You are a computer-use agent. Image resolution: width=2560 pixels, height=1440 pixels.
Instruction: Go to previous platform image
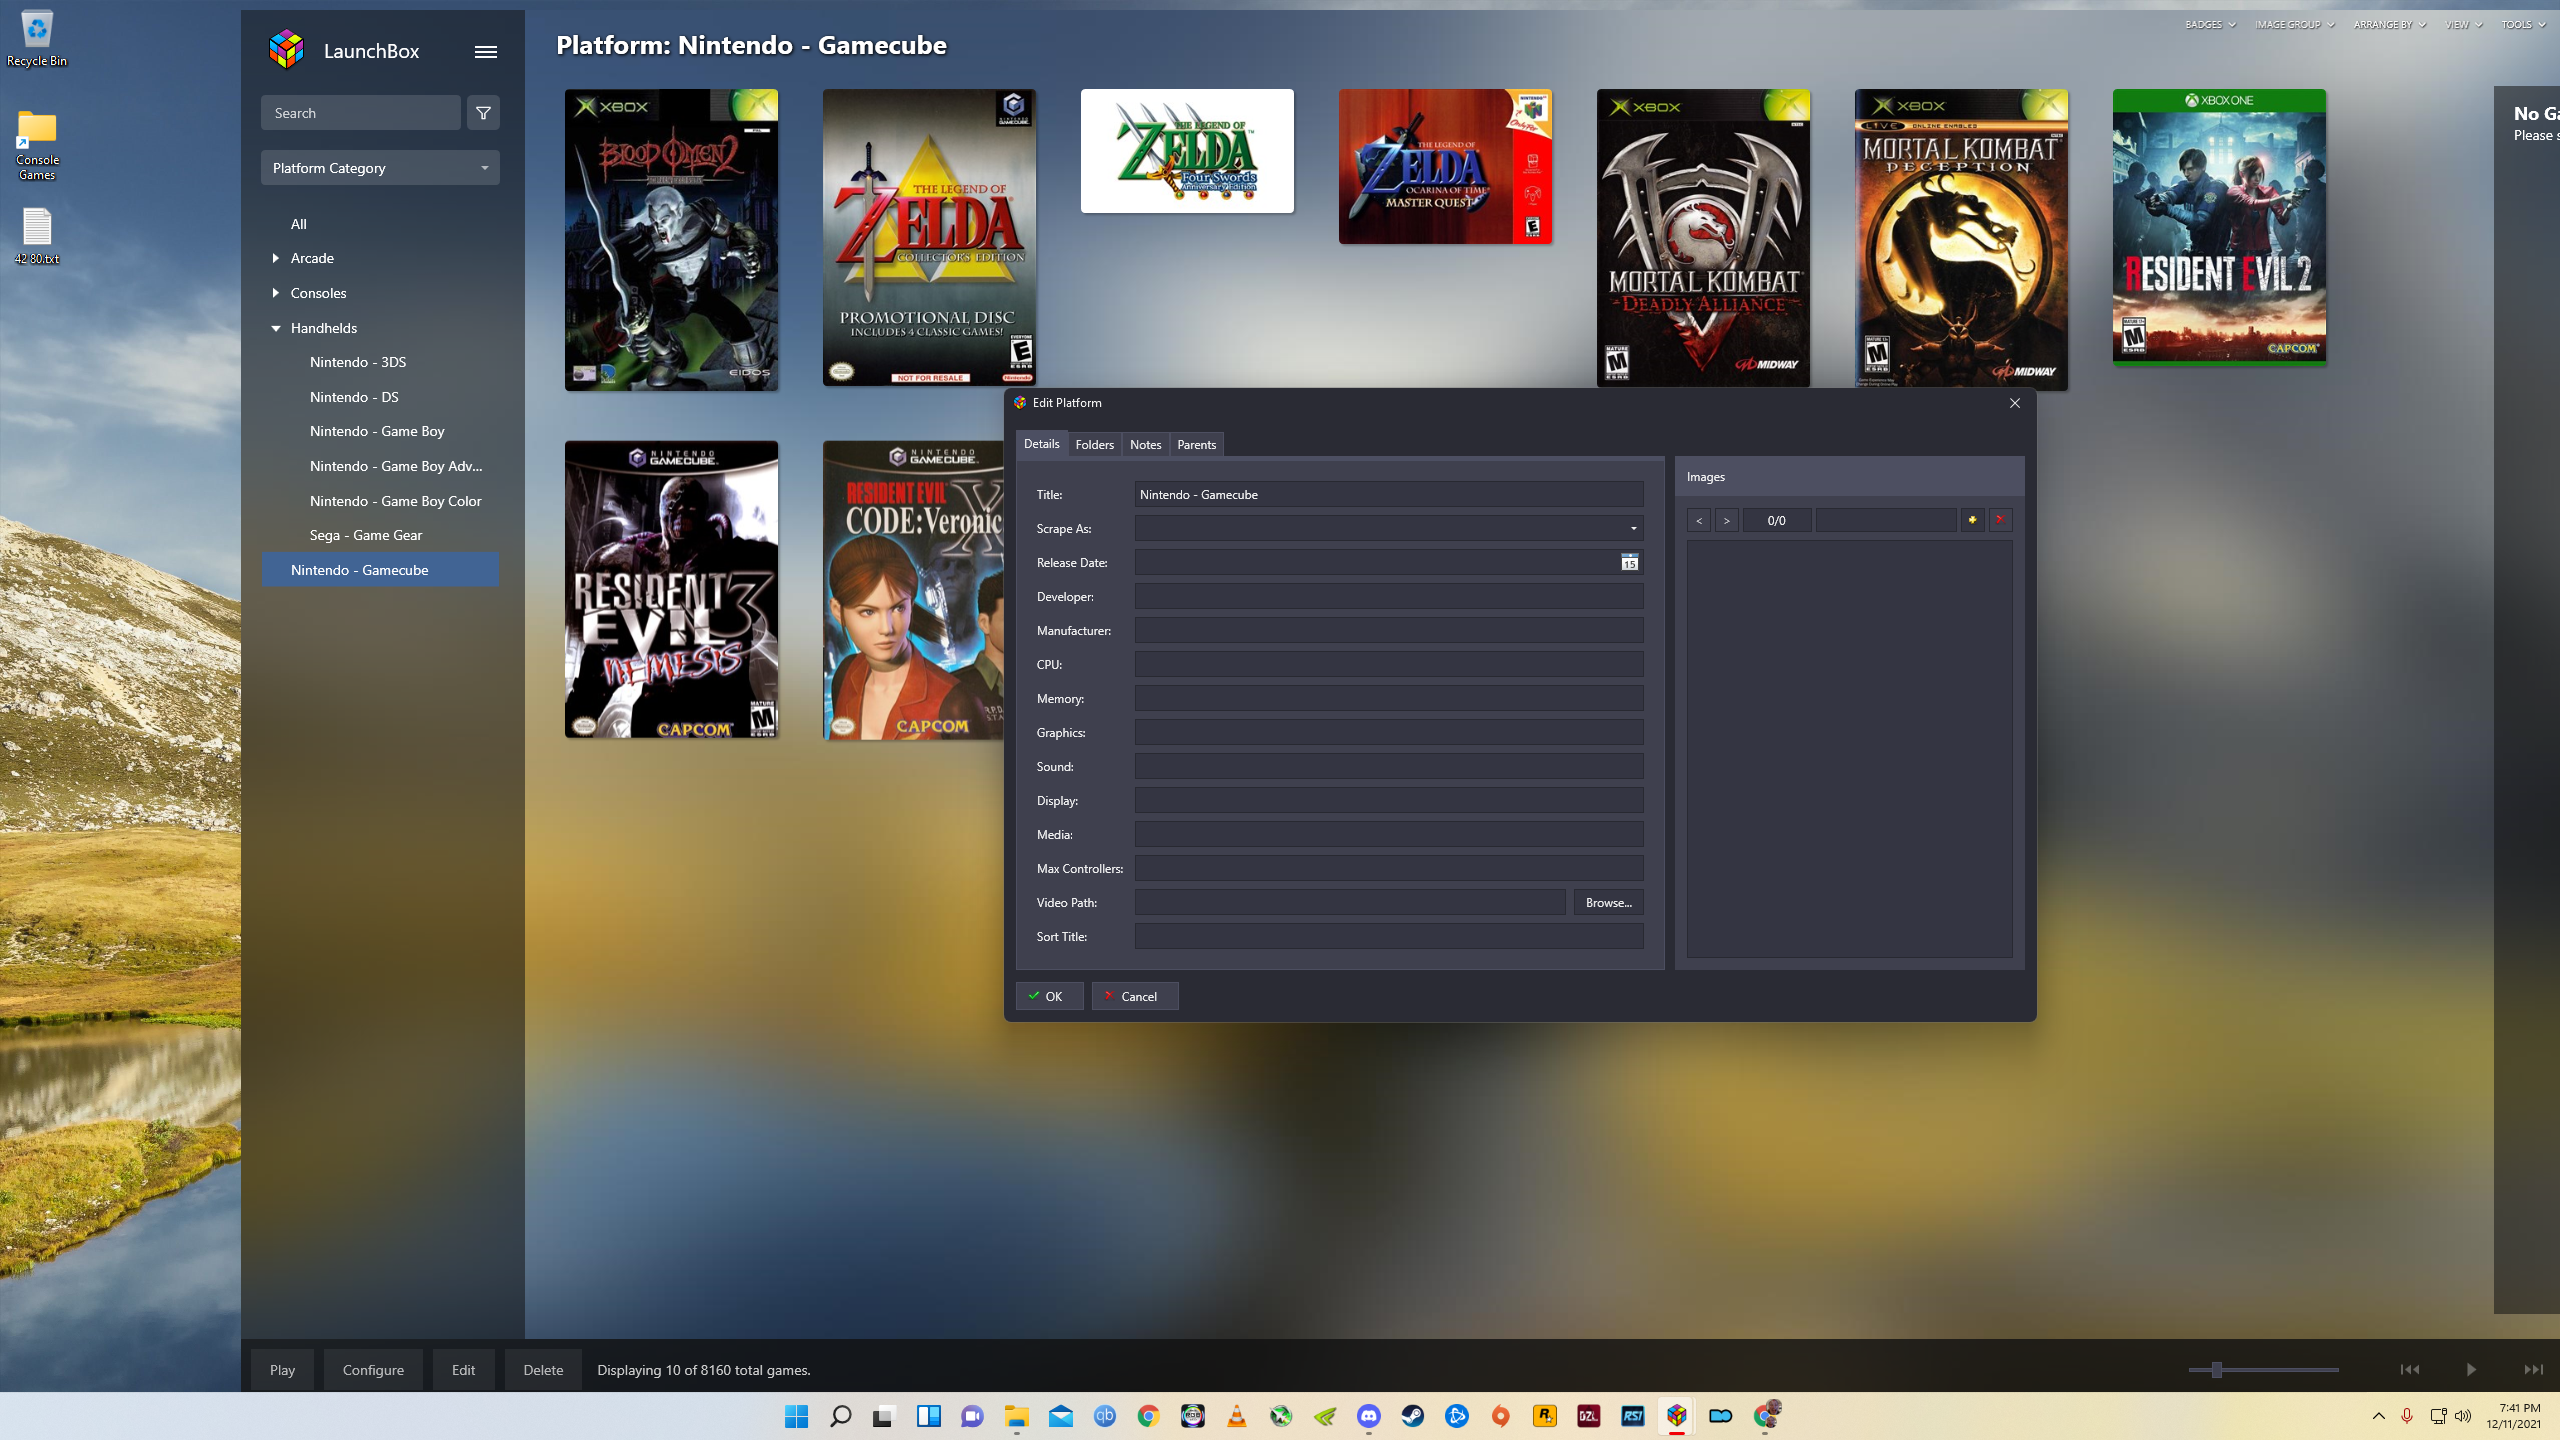click(1698, 520)
